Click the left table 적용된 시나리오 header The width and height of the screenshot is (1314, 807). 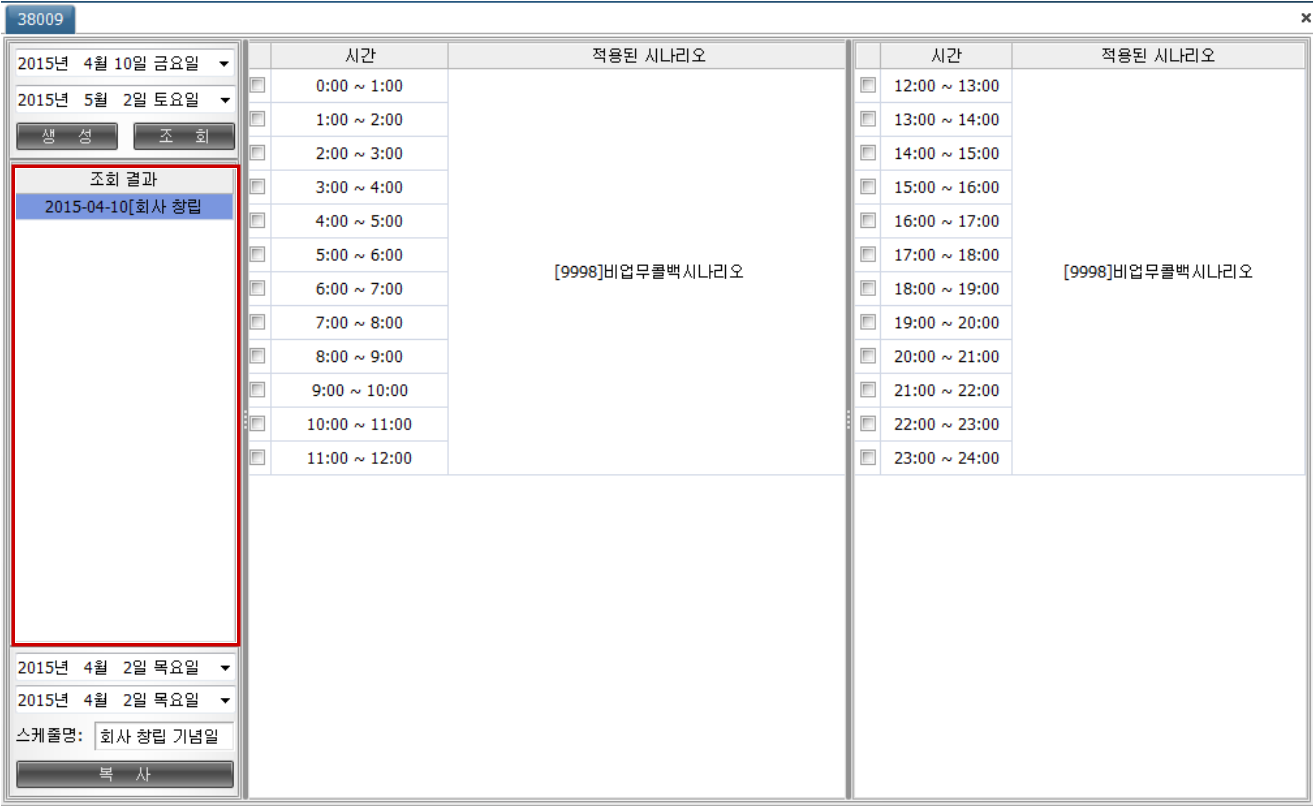click(x=647, y=56)
